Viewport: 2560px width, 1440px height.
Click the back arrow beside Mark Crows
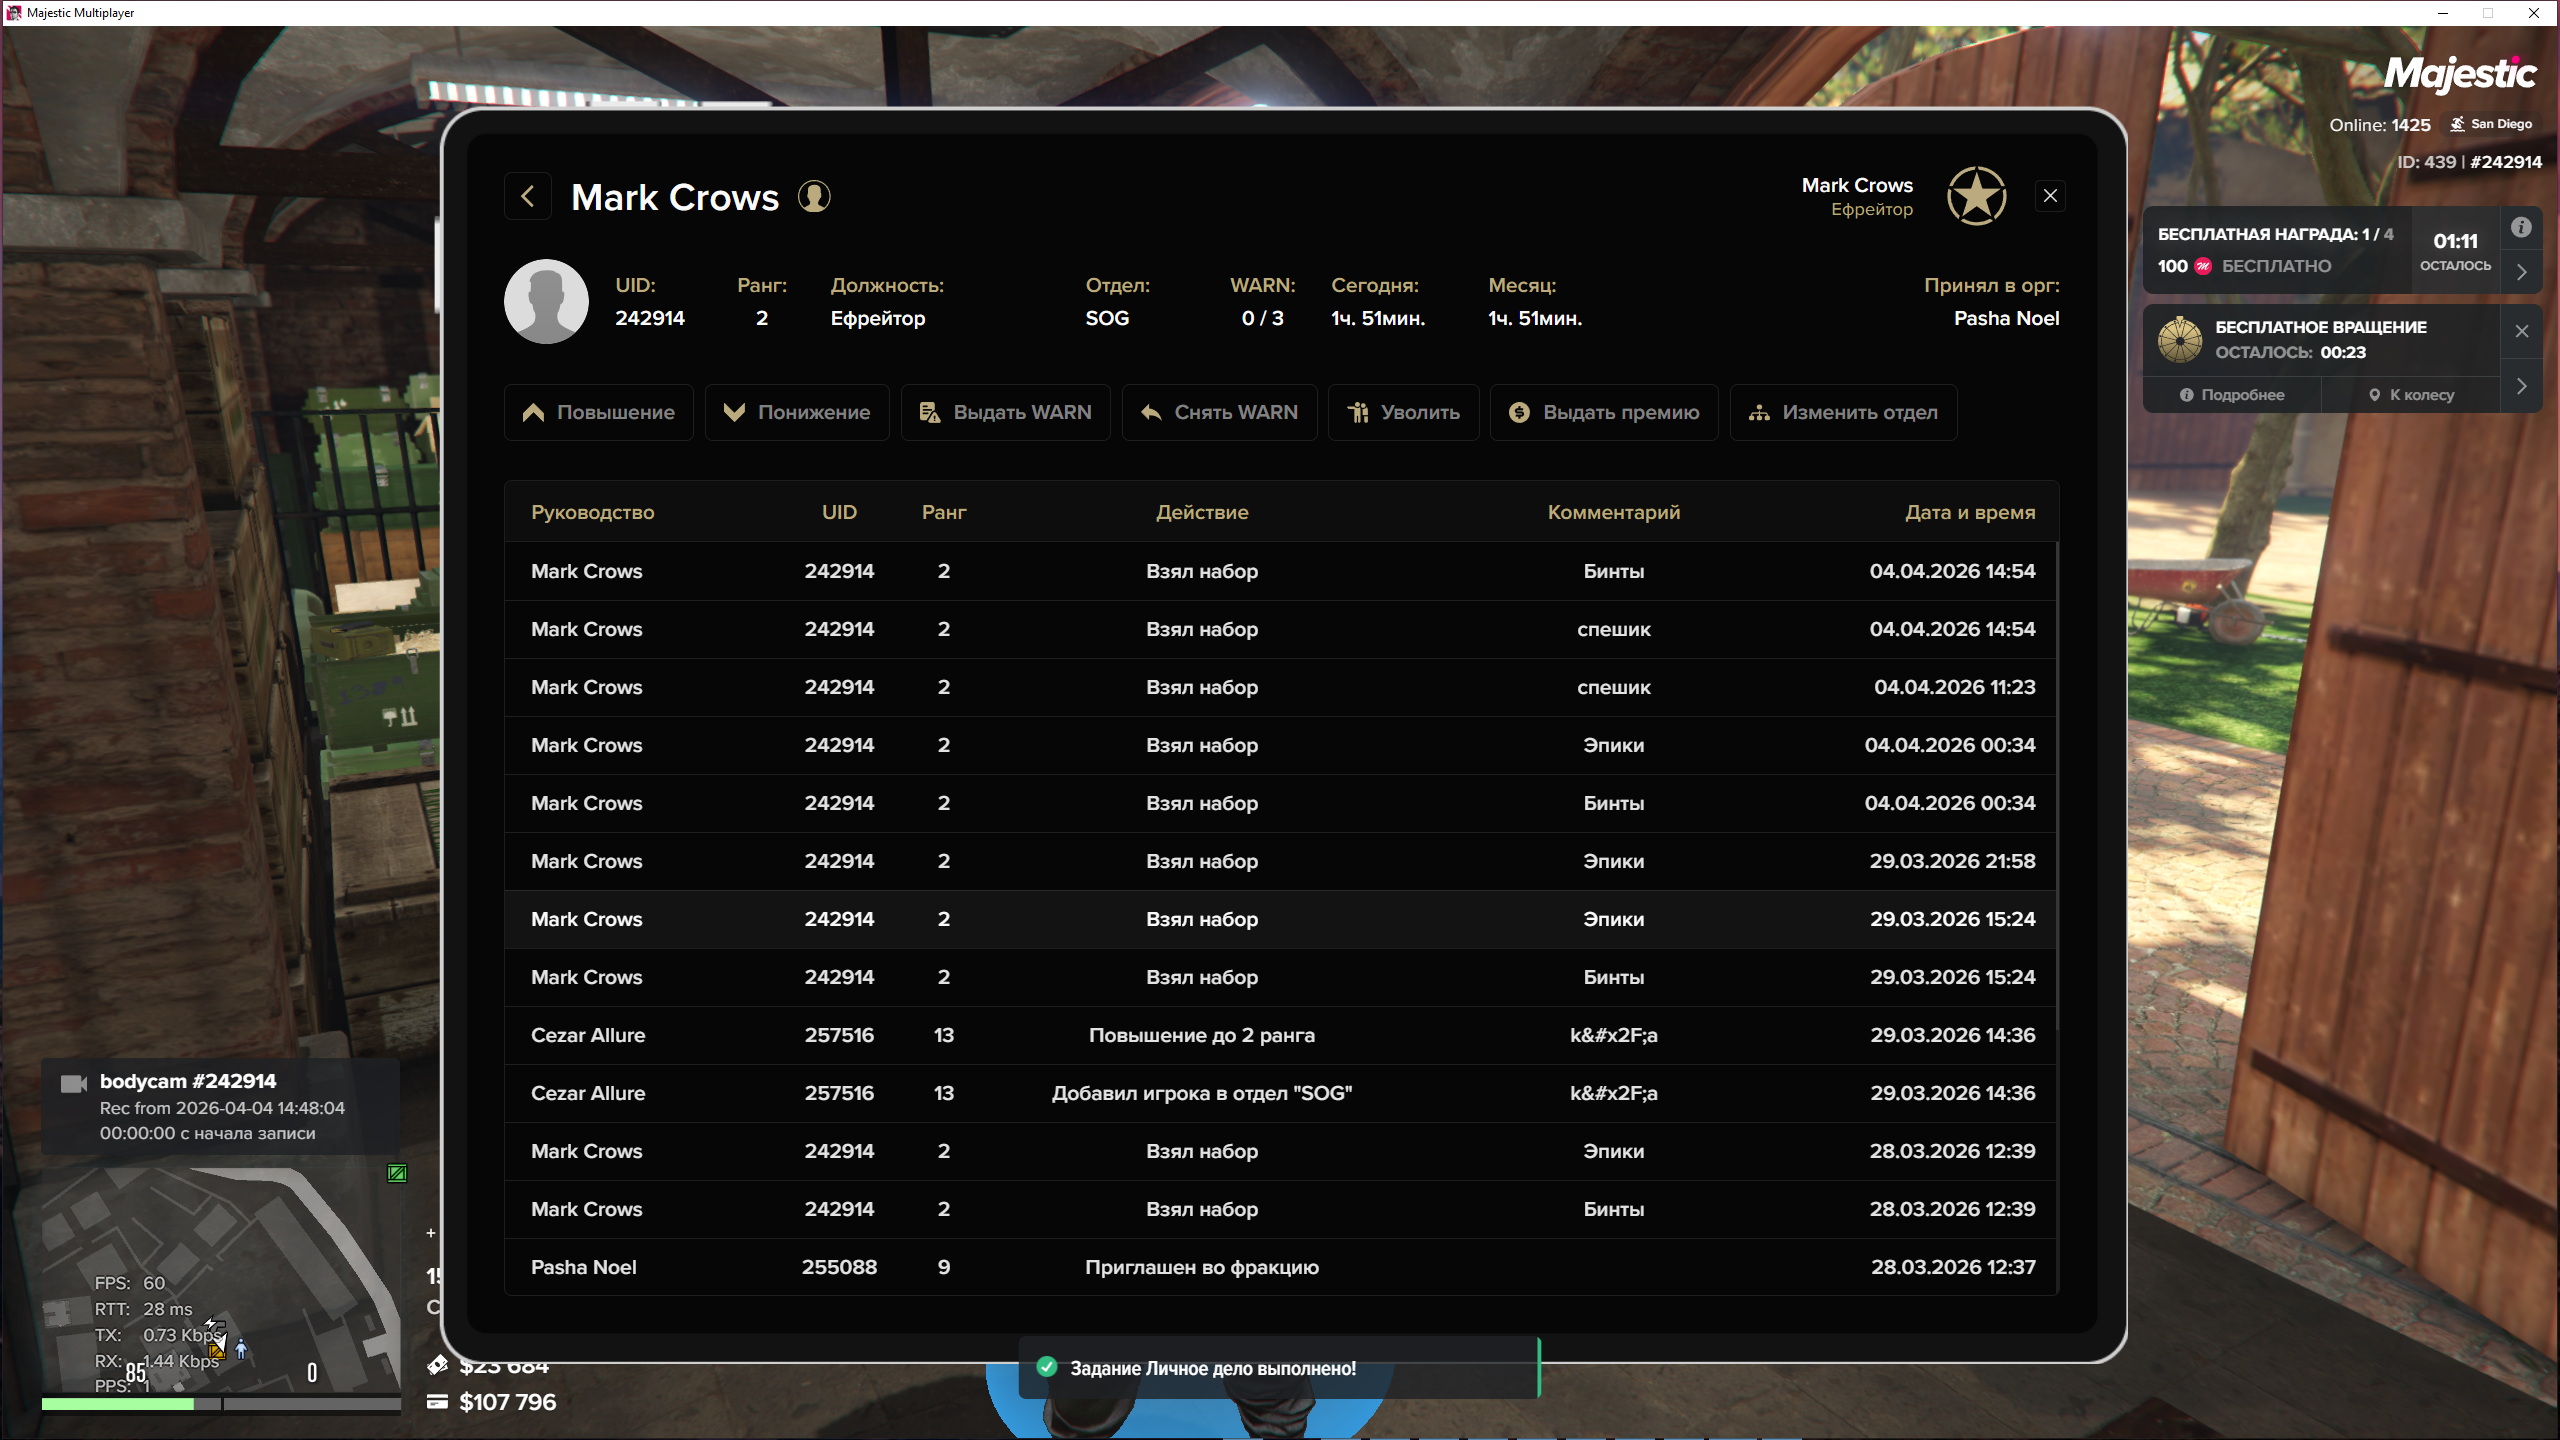(528, 196)
